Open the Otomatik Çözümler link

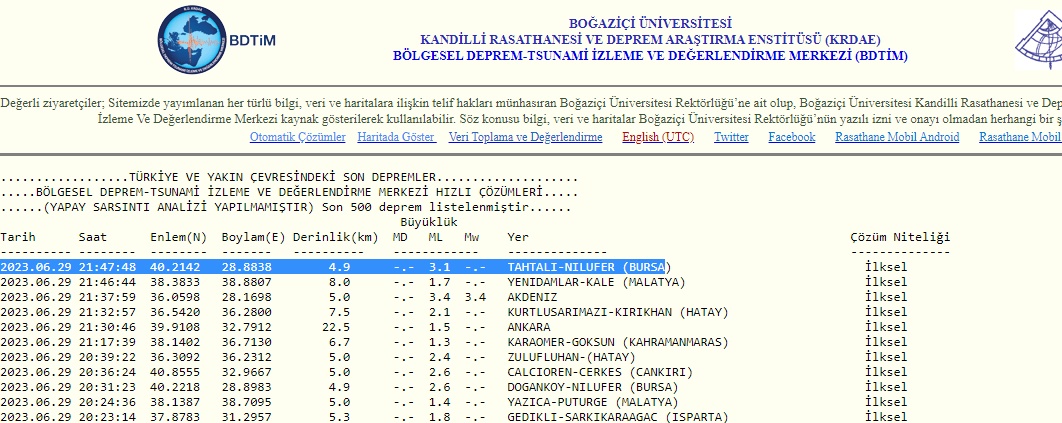pyautogui.click(x=297, y=137)
